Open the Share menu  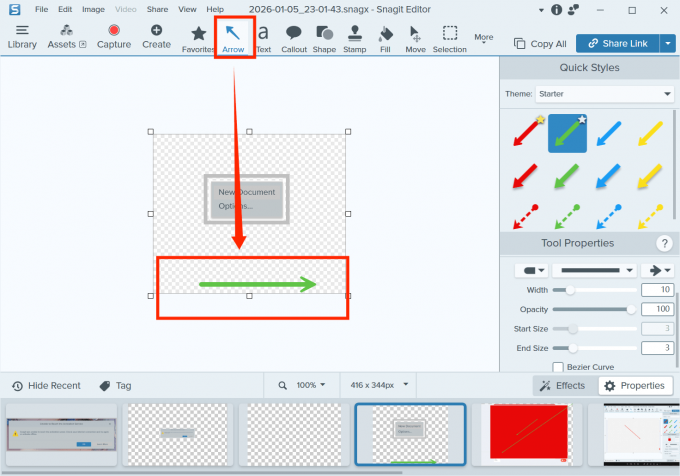[x=157, y=9]
